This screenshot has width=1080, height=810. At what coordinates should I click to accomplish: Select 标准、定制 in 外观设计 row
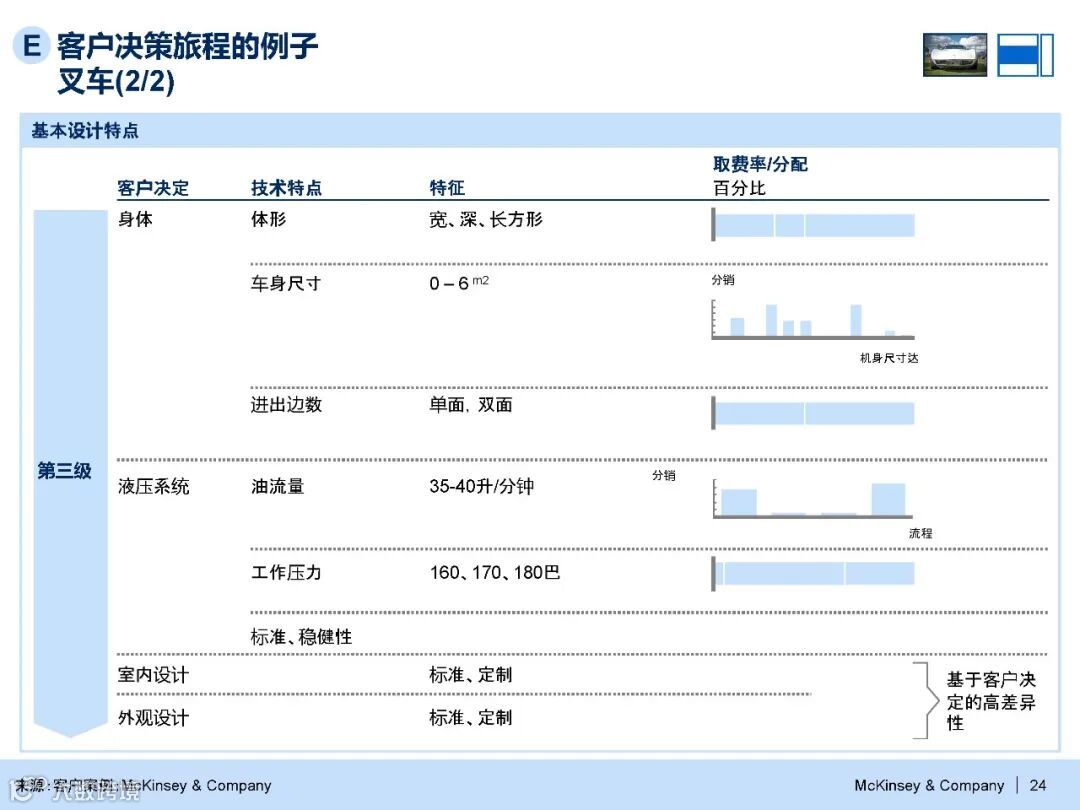click(470, 718)
